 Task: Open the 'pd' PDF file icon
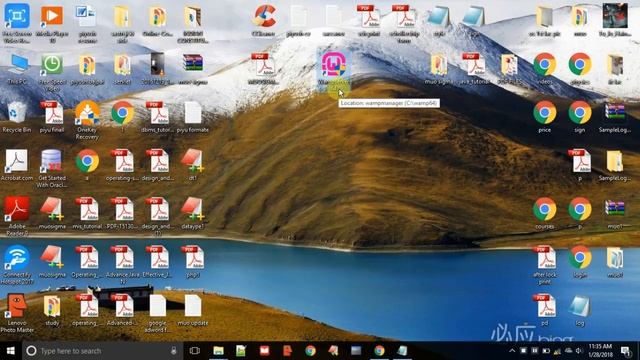[x=544, y=306]
